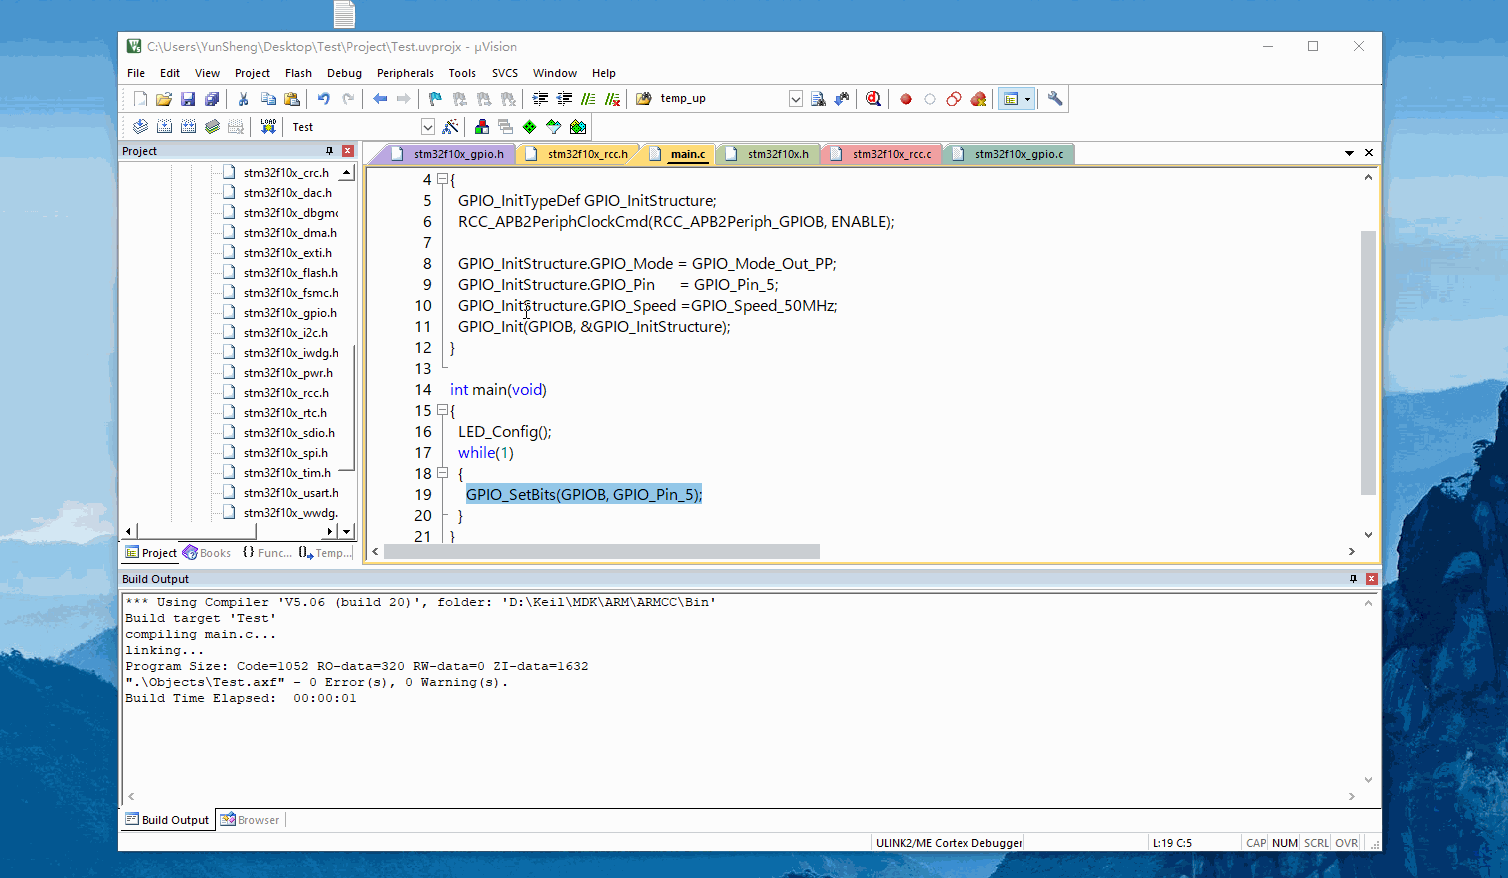
Task: Disable all breakpoints with linked circles icon
Action: (954, 99)
